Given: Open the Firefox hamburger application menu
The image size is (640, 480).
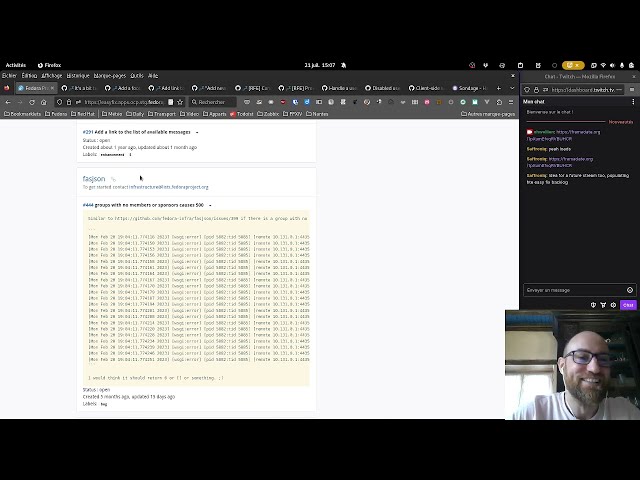Looking at the screenshot, I should pyautogui.click(x=511, y=102).
